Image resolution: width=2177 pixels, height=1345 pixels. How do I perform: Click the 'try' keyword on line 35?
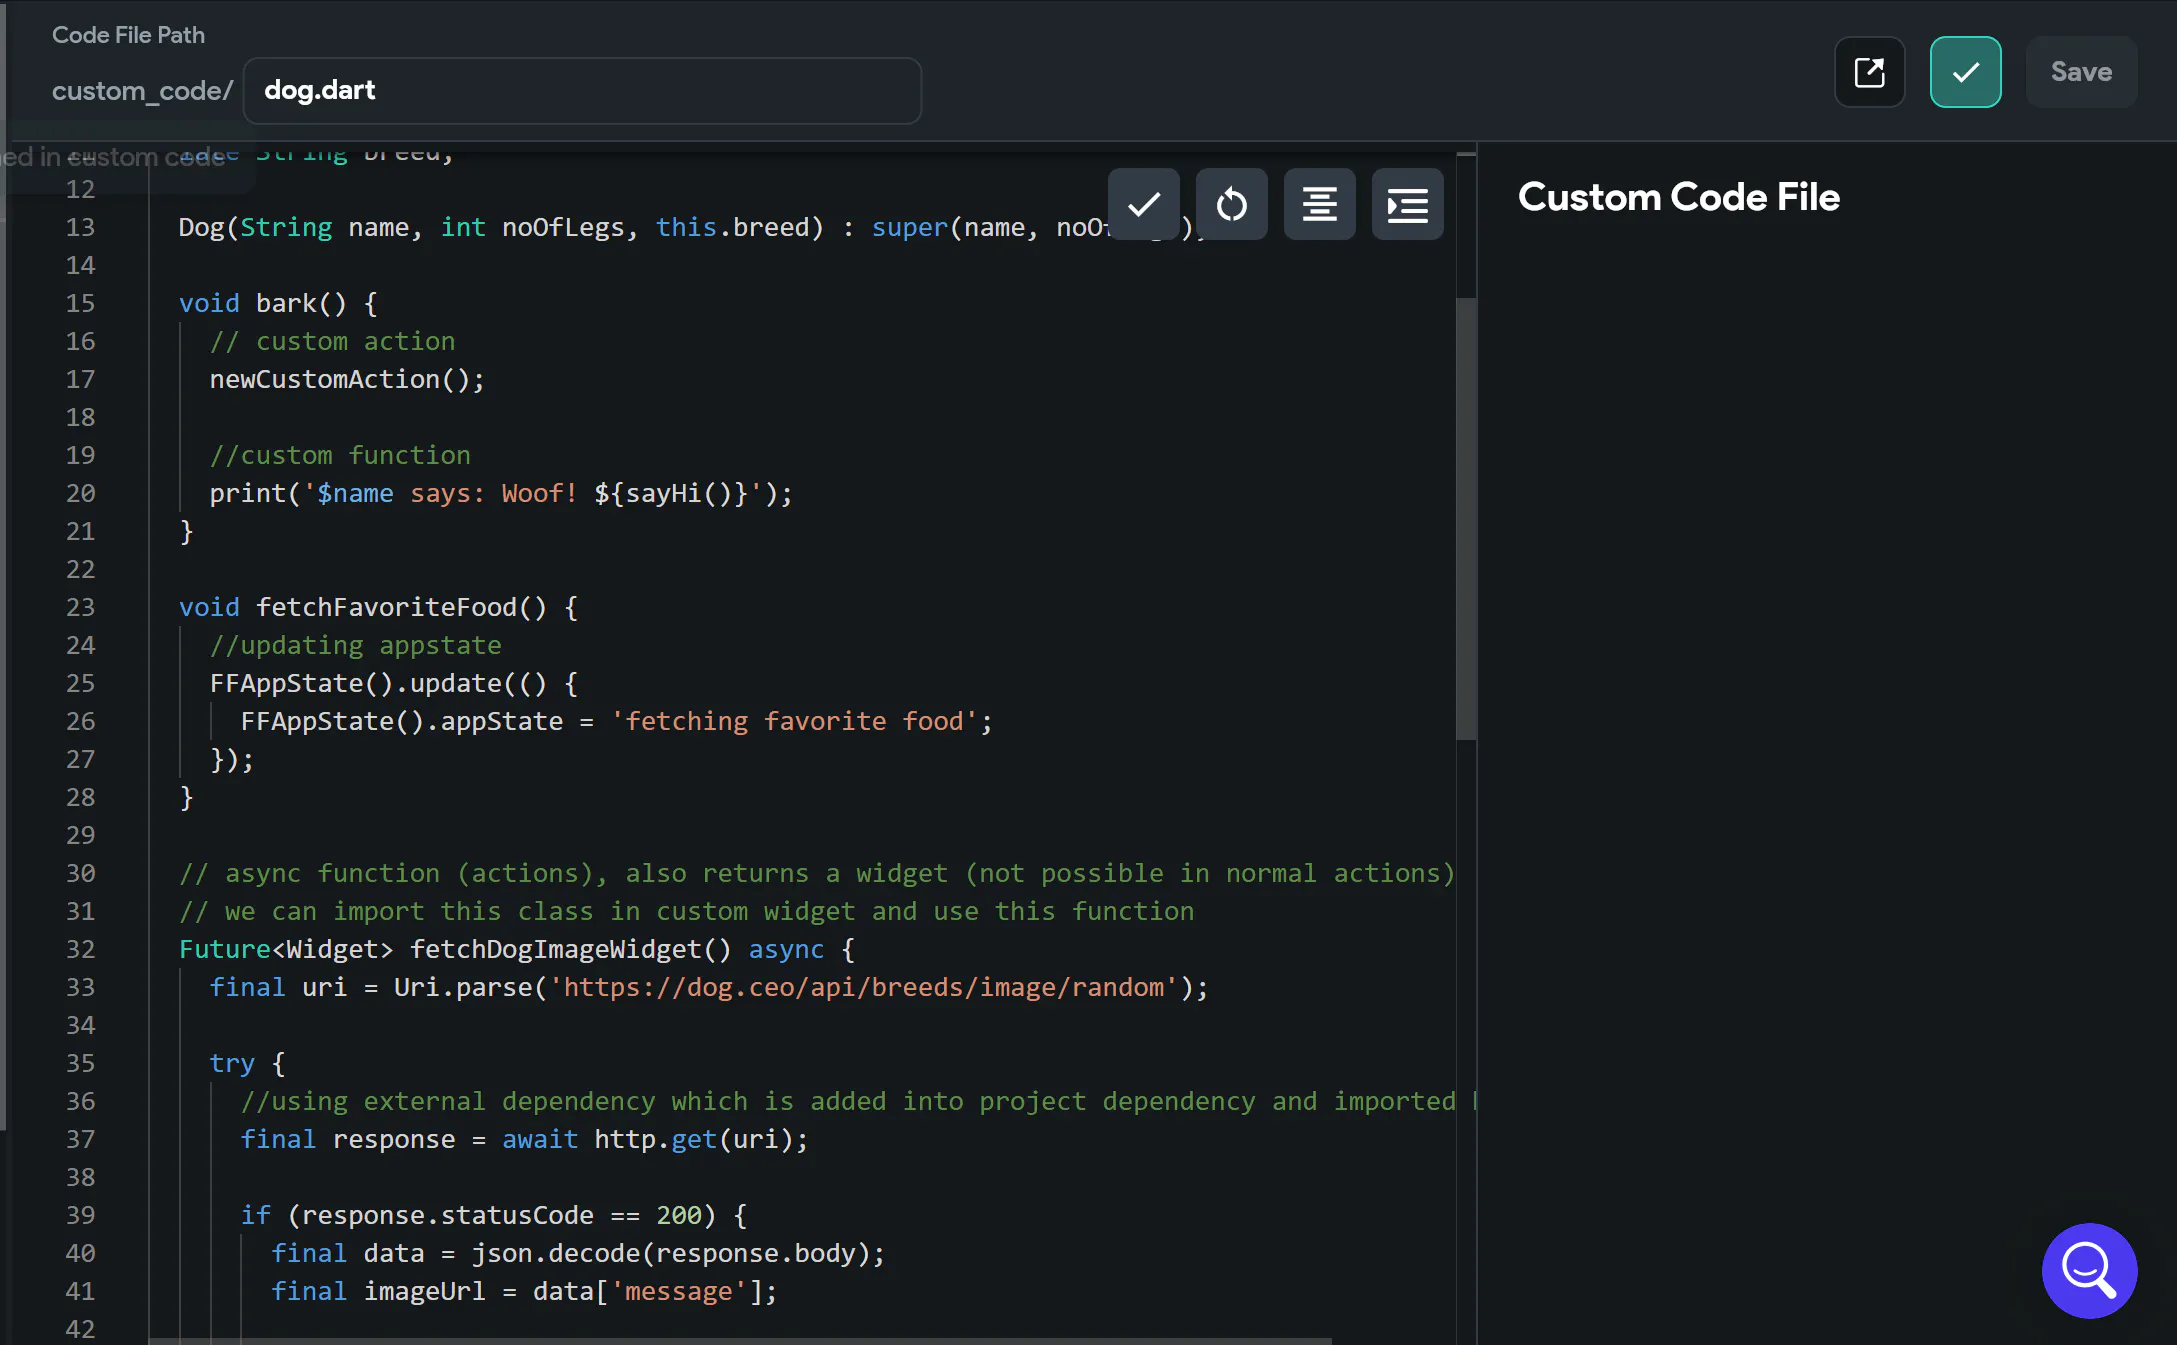coord(232,1063)
